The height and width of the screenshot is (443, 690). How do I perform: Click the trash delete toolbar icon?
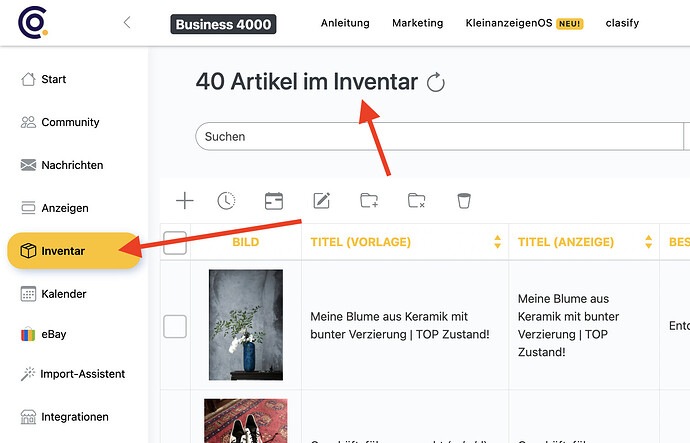pyautogui.click(x=463, y=201)
